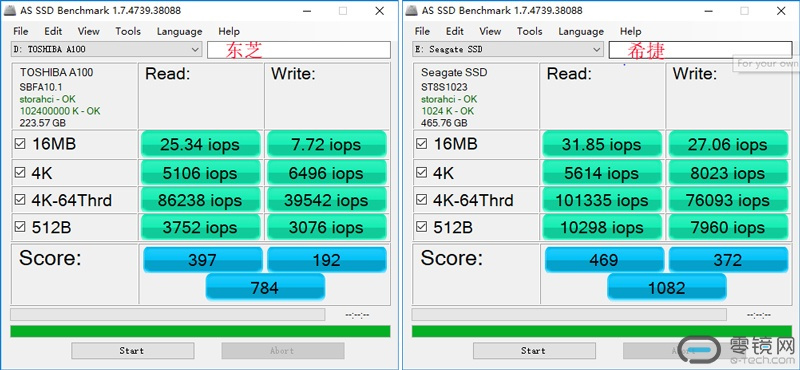Start the Seagate SSD benchmark

[534, 351]
